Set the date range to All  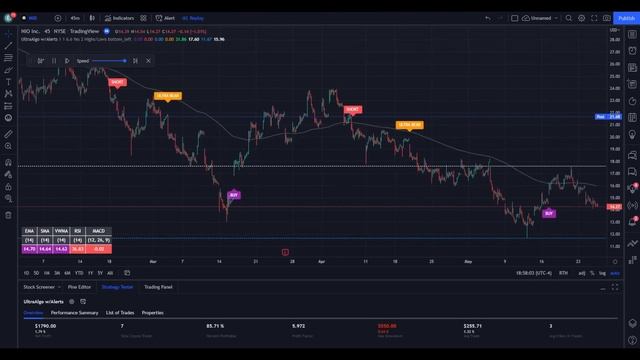pos(110,273)
